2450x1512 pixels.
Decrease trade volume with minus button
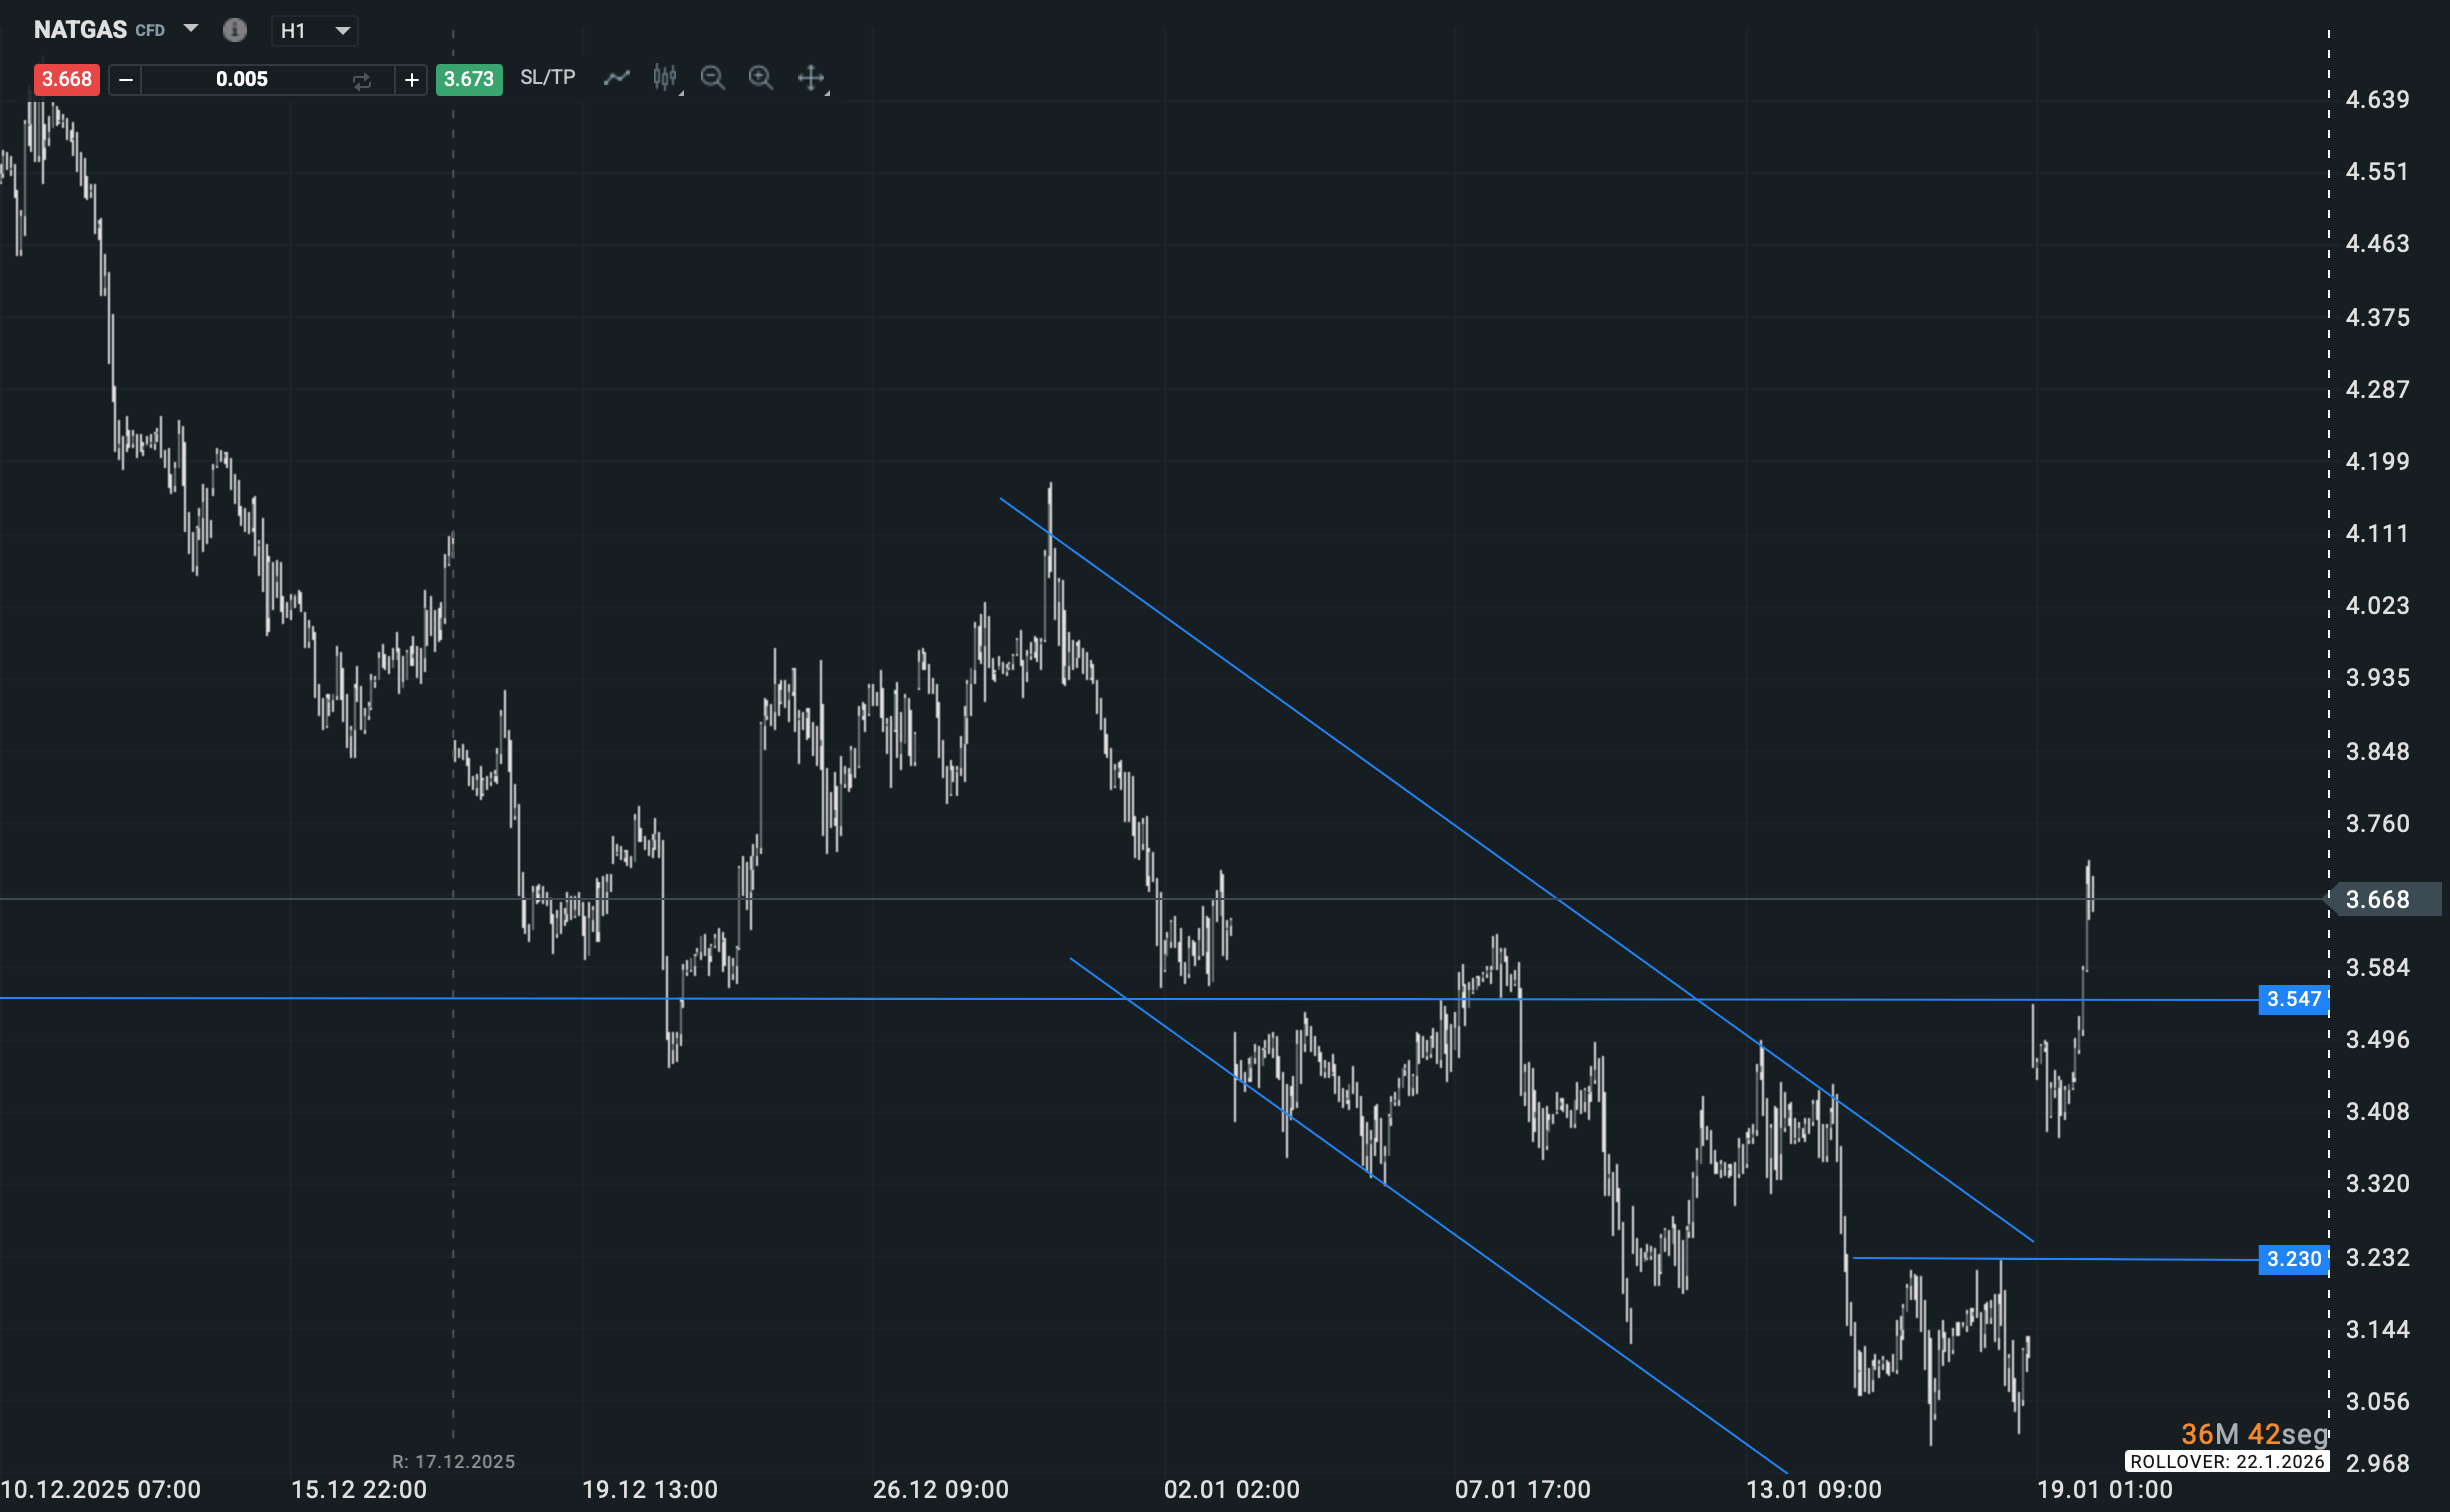click(x=126, y=80)
